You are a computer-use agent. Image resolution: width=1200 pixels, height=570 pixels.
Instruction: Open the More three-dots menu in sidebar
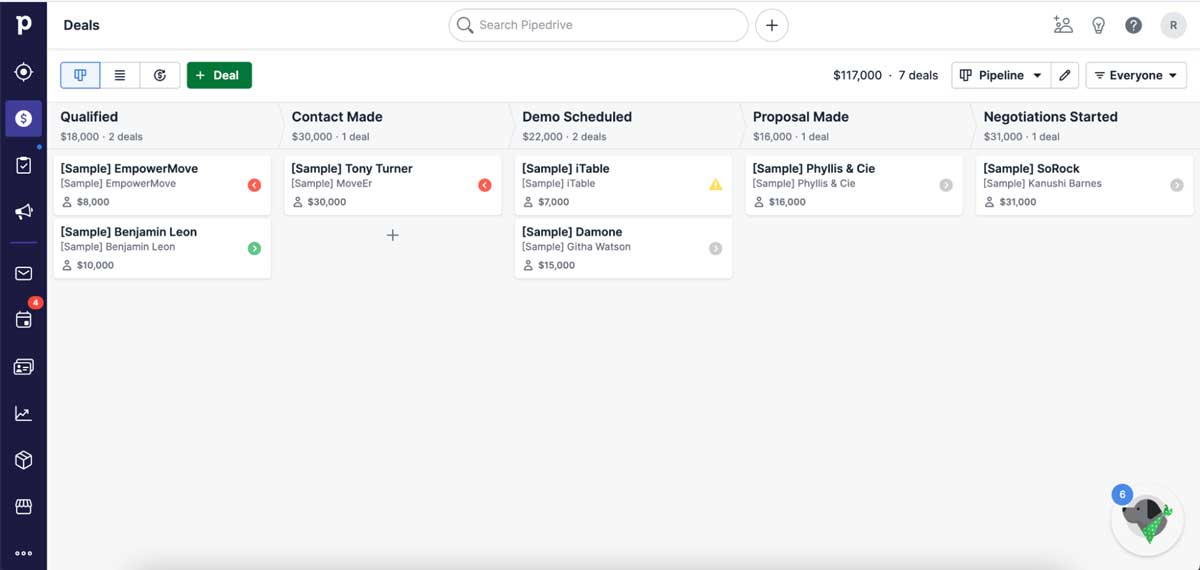click(23, 553)
